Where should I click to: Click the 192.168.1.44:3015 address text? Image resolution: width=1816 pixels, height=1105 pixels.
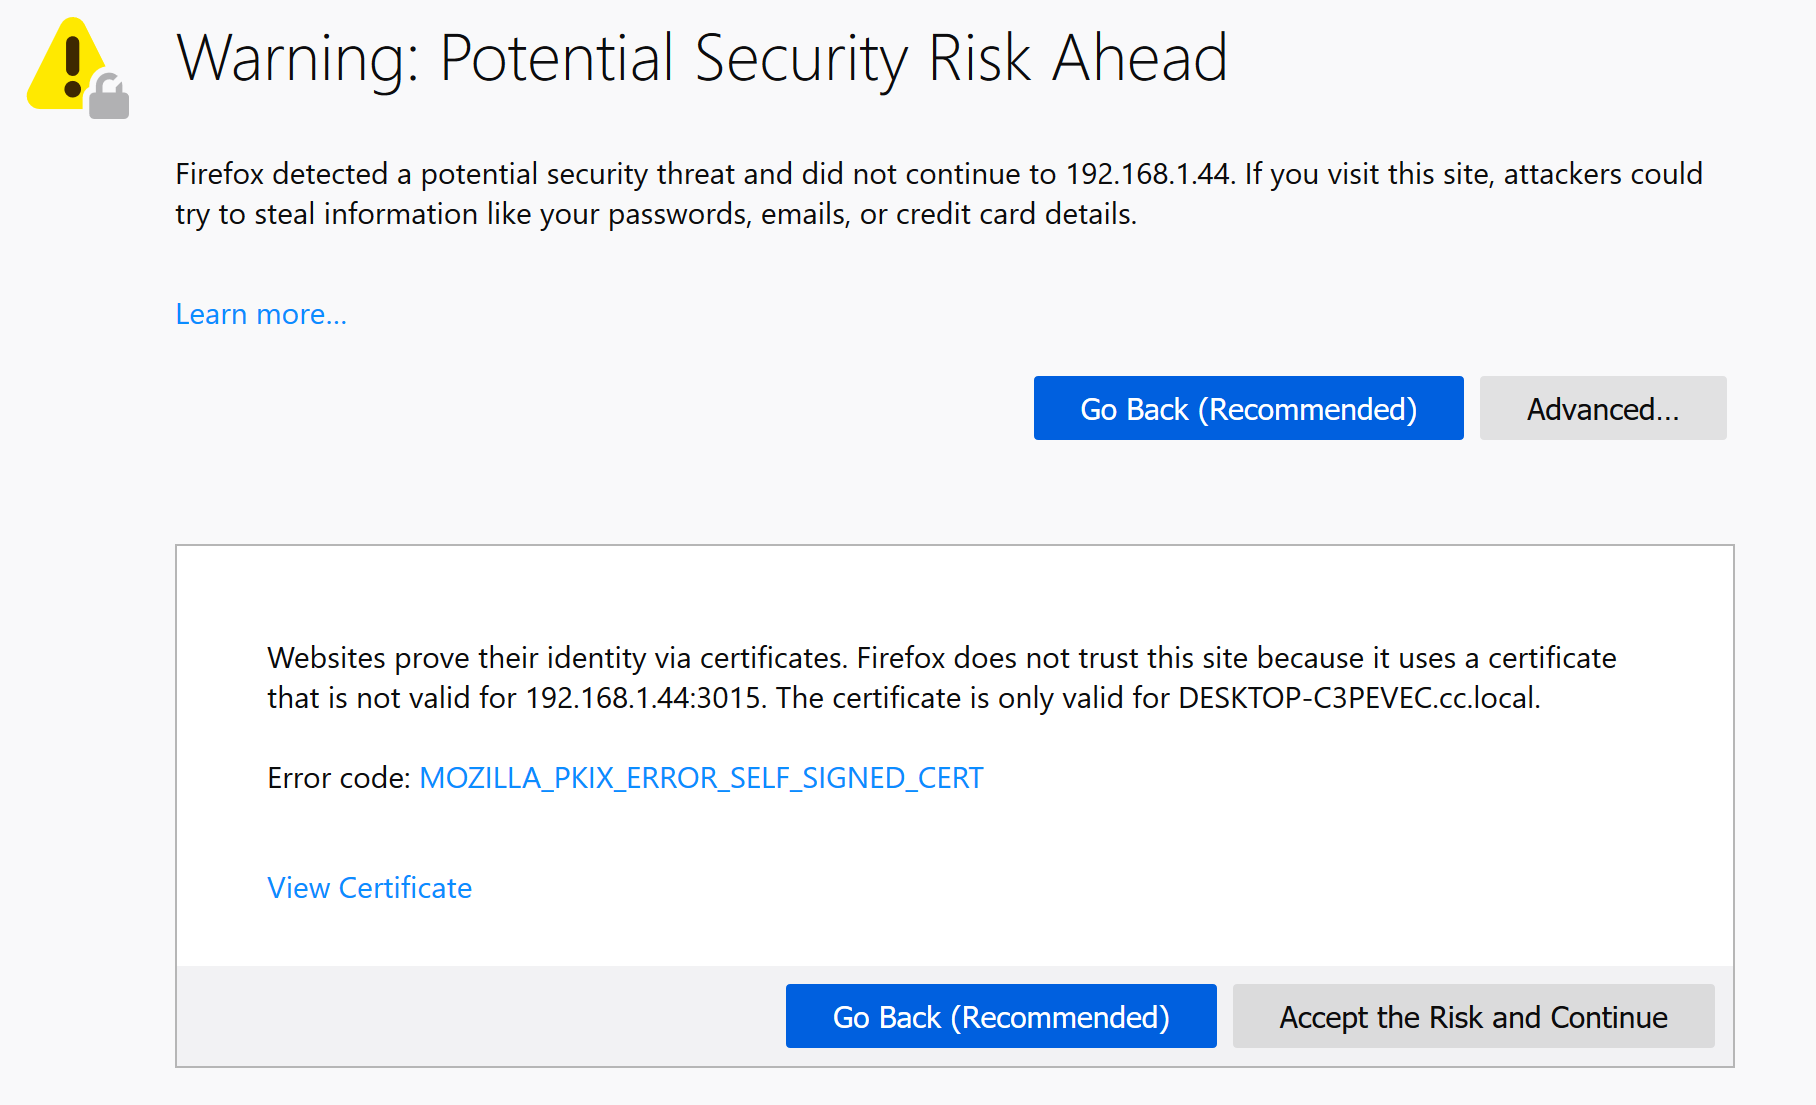643,698
